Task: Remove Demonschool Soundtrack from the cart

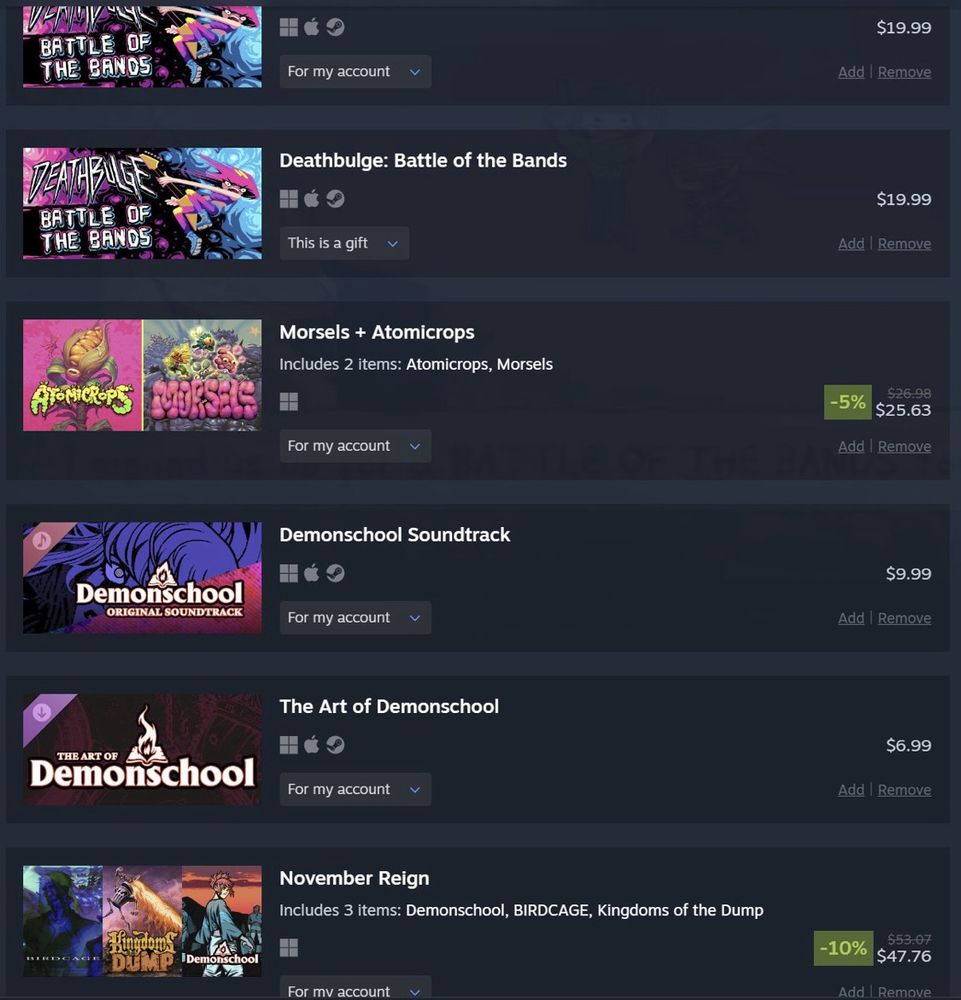Action: pyautogui.click(x=904, y=618)
